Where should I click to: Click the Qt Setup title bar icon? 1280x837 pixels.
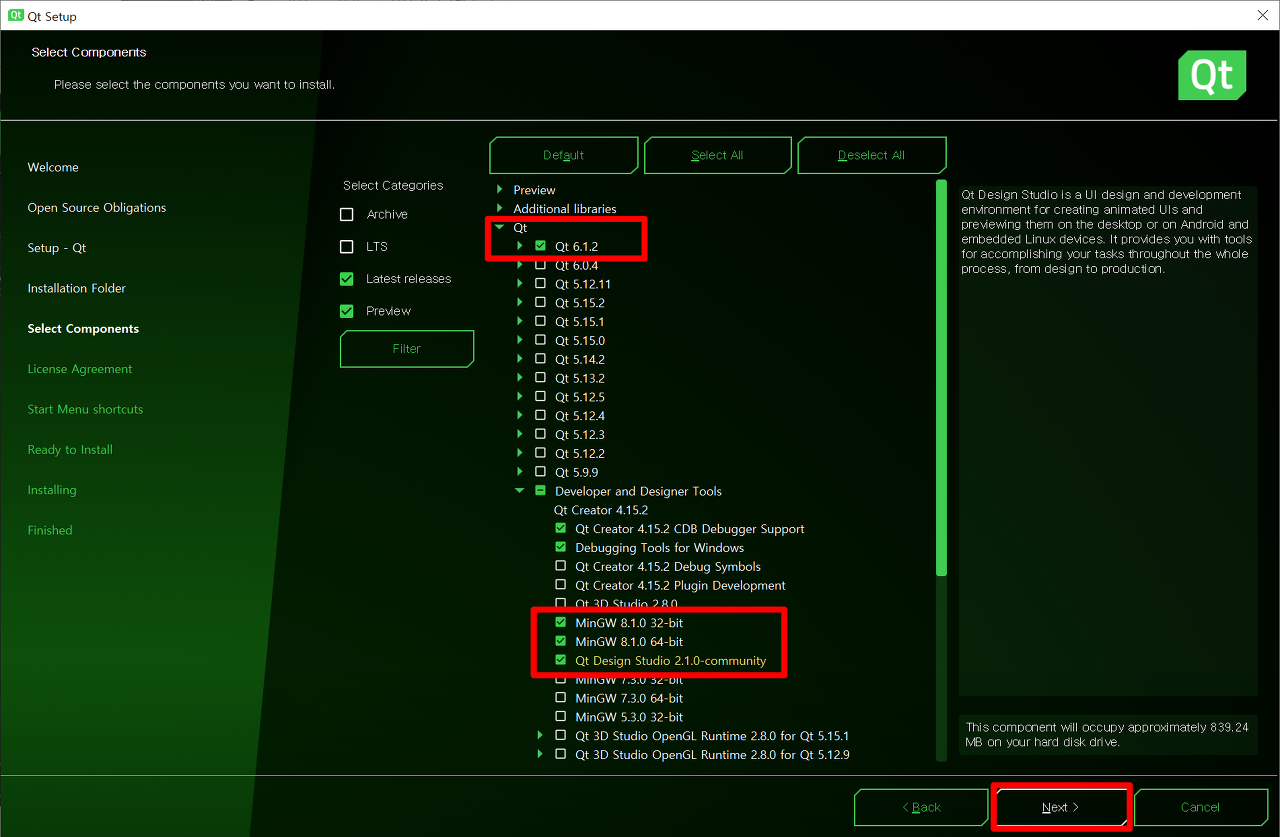(16, 16)
